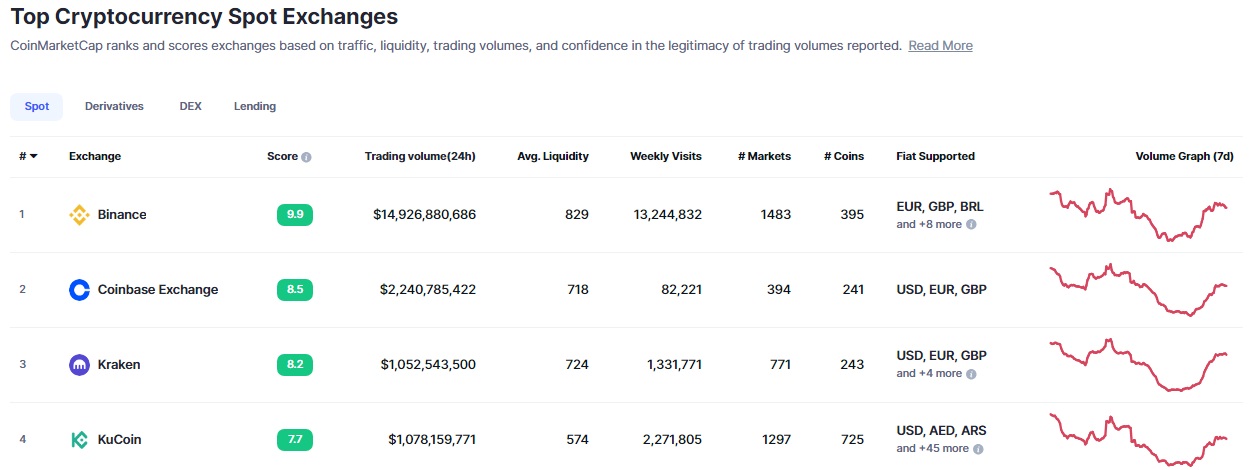Open the Coinbase Exchange name link

158,290
